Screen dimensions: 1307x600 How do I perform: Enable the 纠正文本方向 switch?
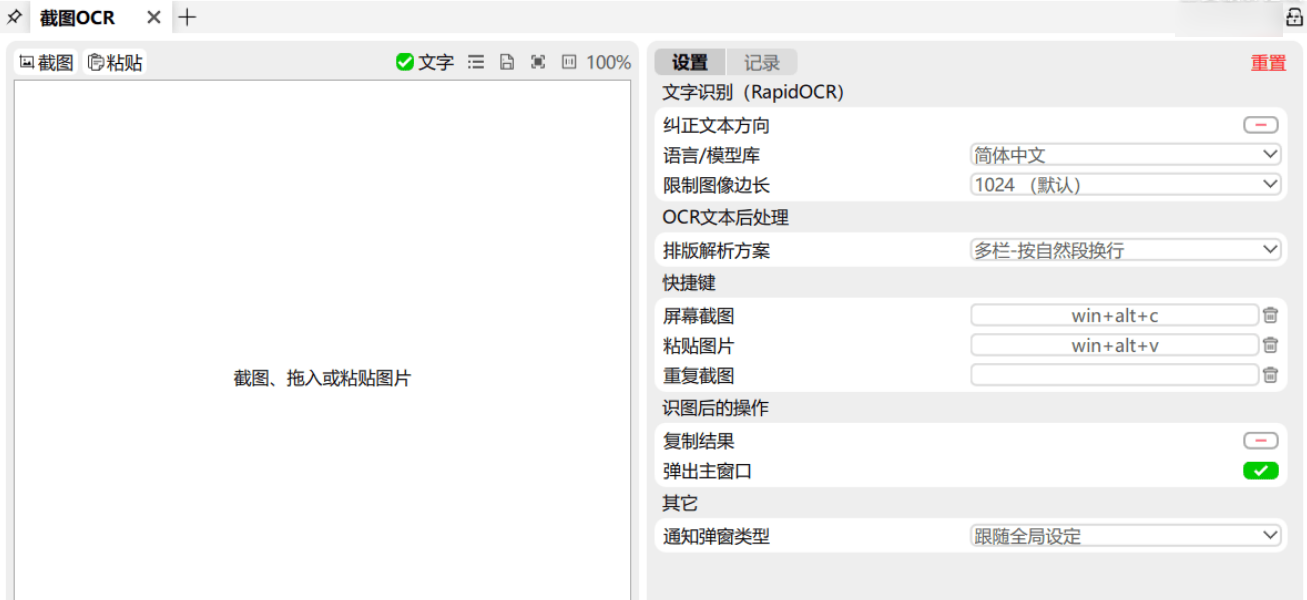click(1260, 125)
